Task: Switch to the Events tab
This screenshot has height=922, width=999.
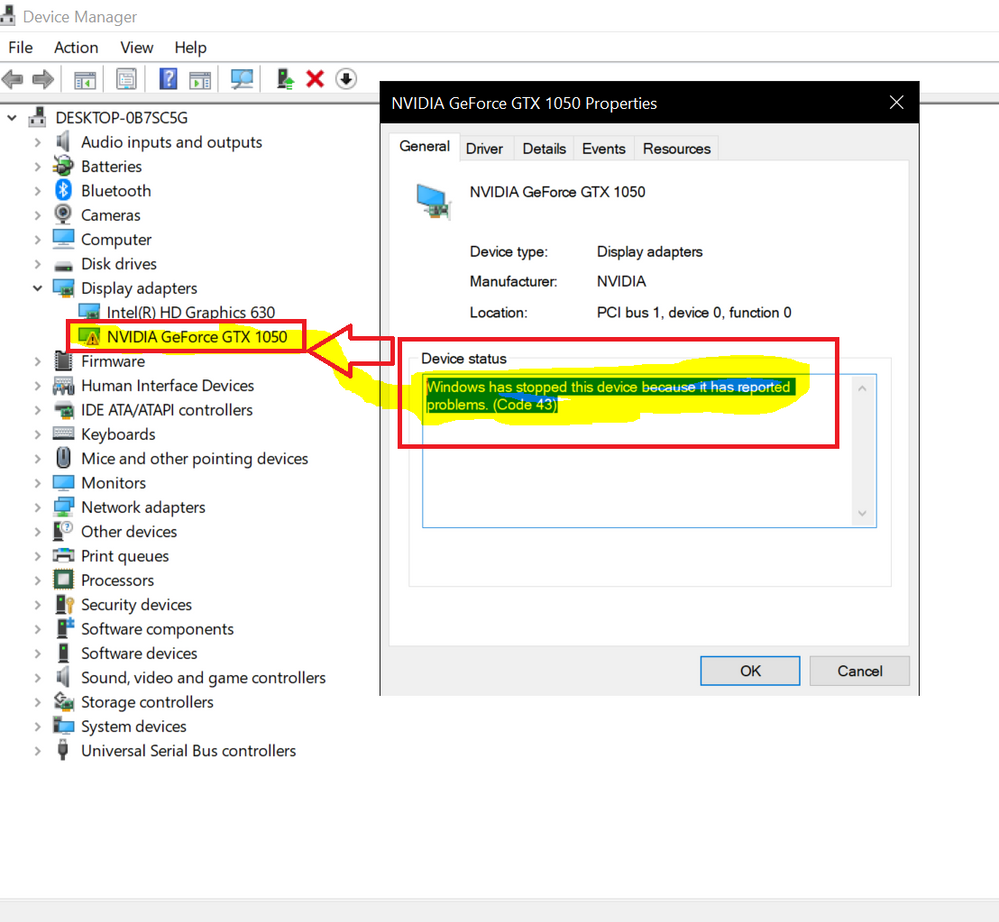Action: tap(603, 148)
